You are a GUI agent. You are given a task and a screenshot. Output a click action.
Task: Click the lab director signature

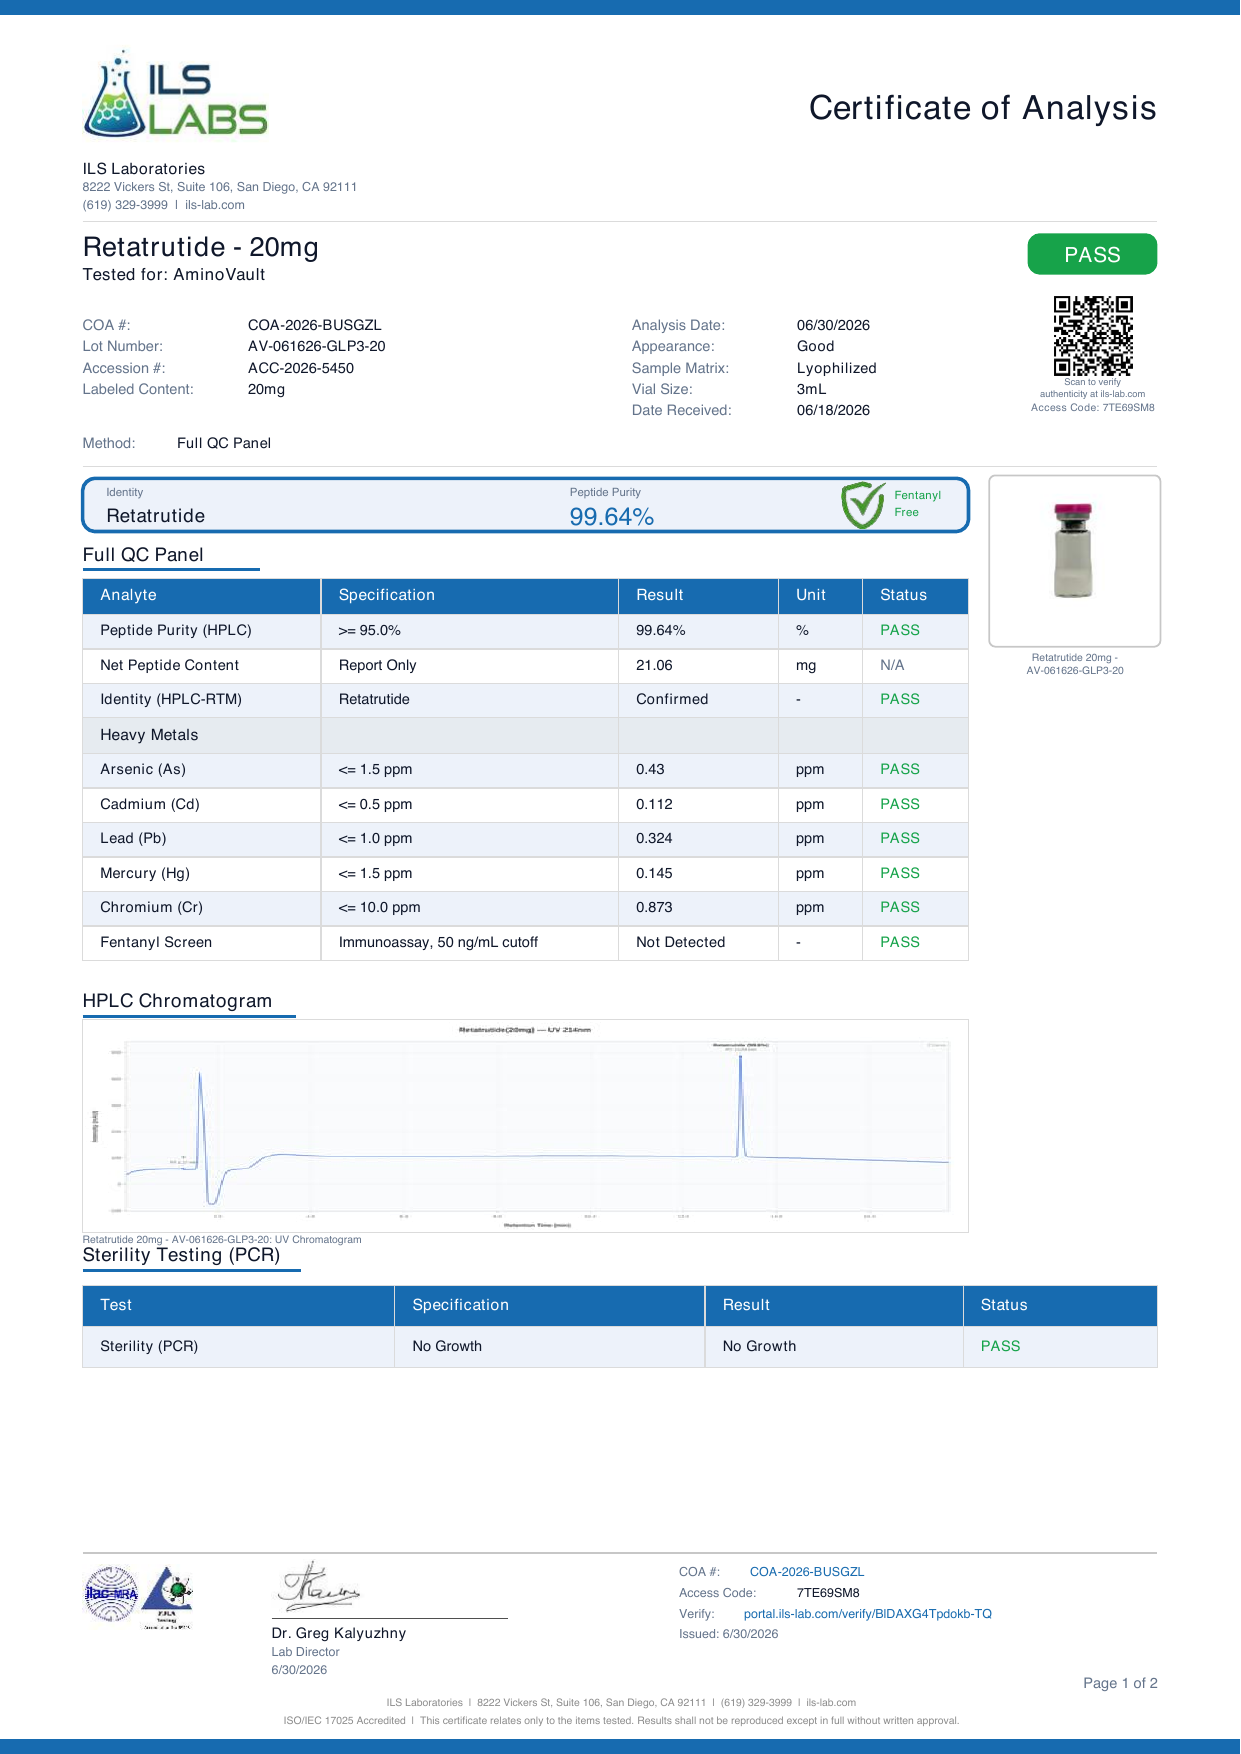pos(318,1587)
